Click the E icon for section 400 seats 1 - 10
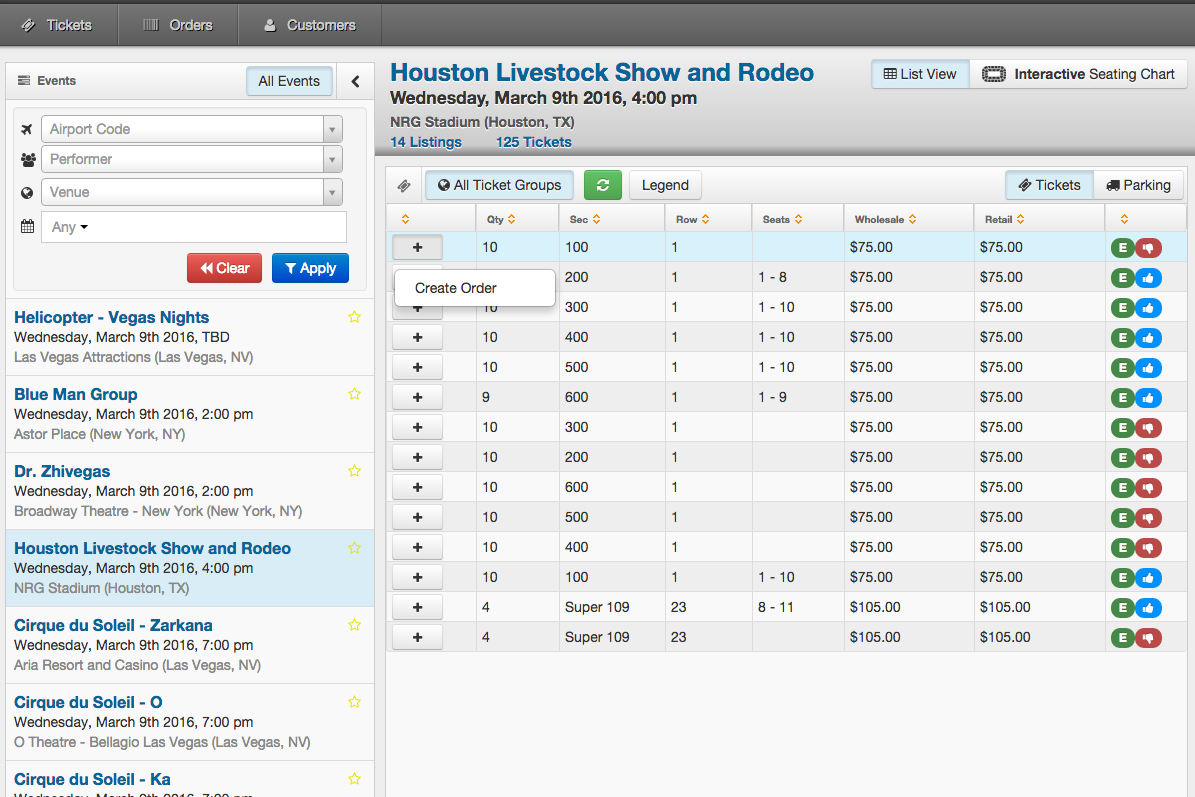Image resolution: width=1195 pixels, height=797 pixels. [1122, 338]
